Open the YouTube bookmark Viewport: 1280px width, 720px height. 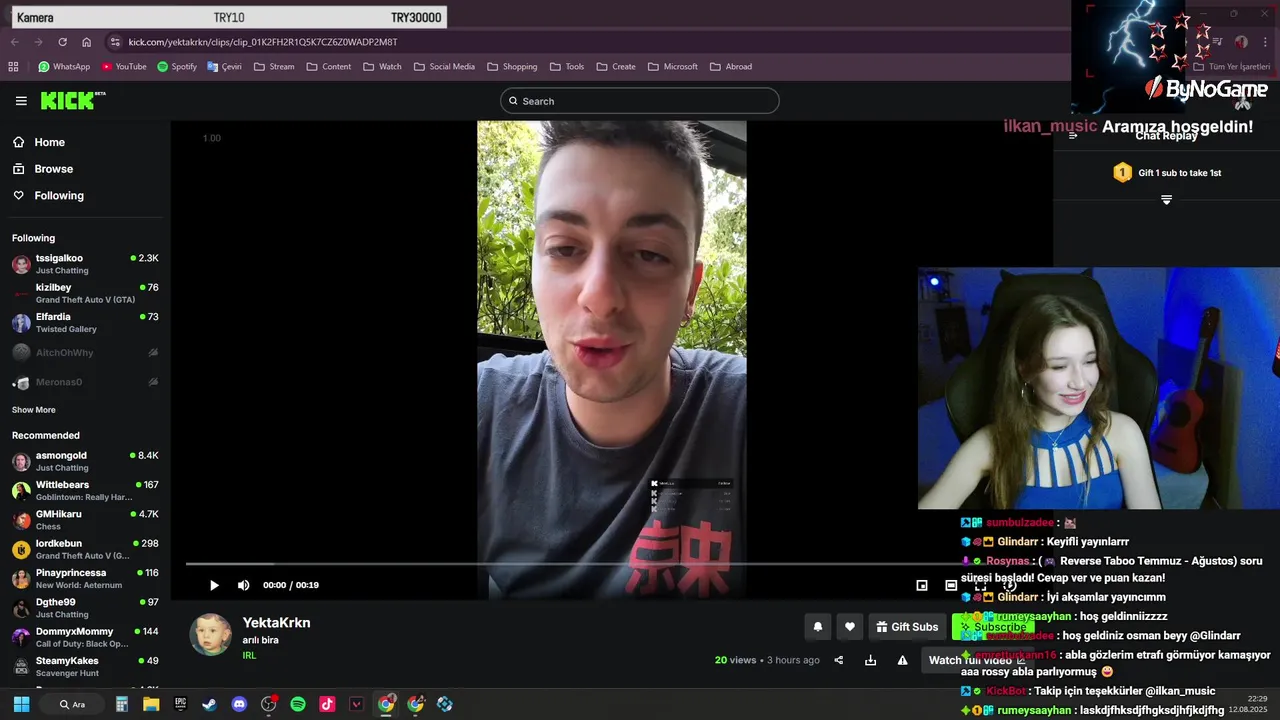click(123, 67)
